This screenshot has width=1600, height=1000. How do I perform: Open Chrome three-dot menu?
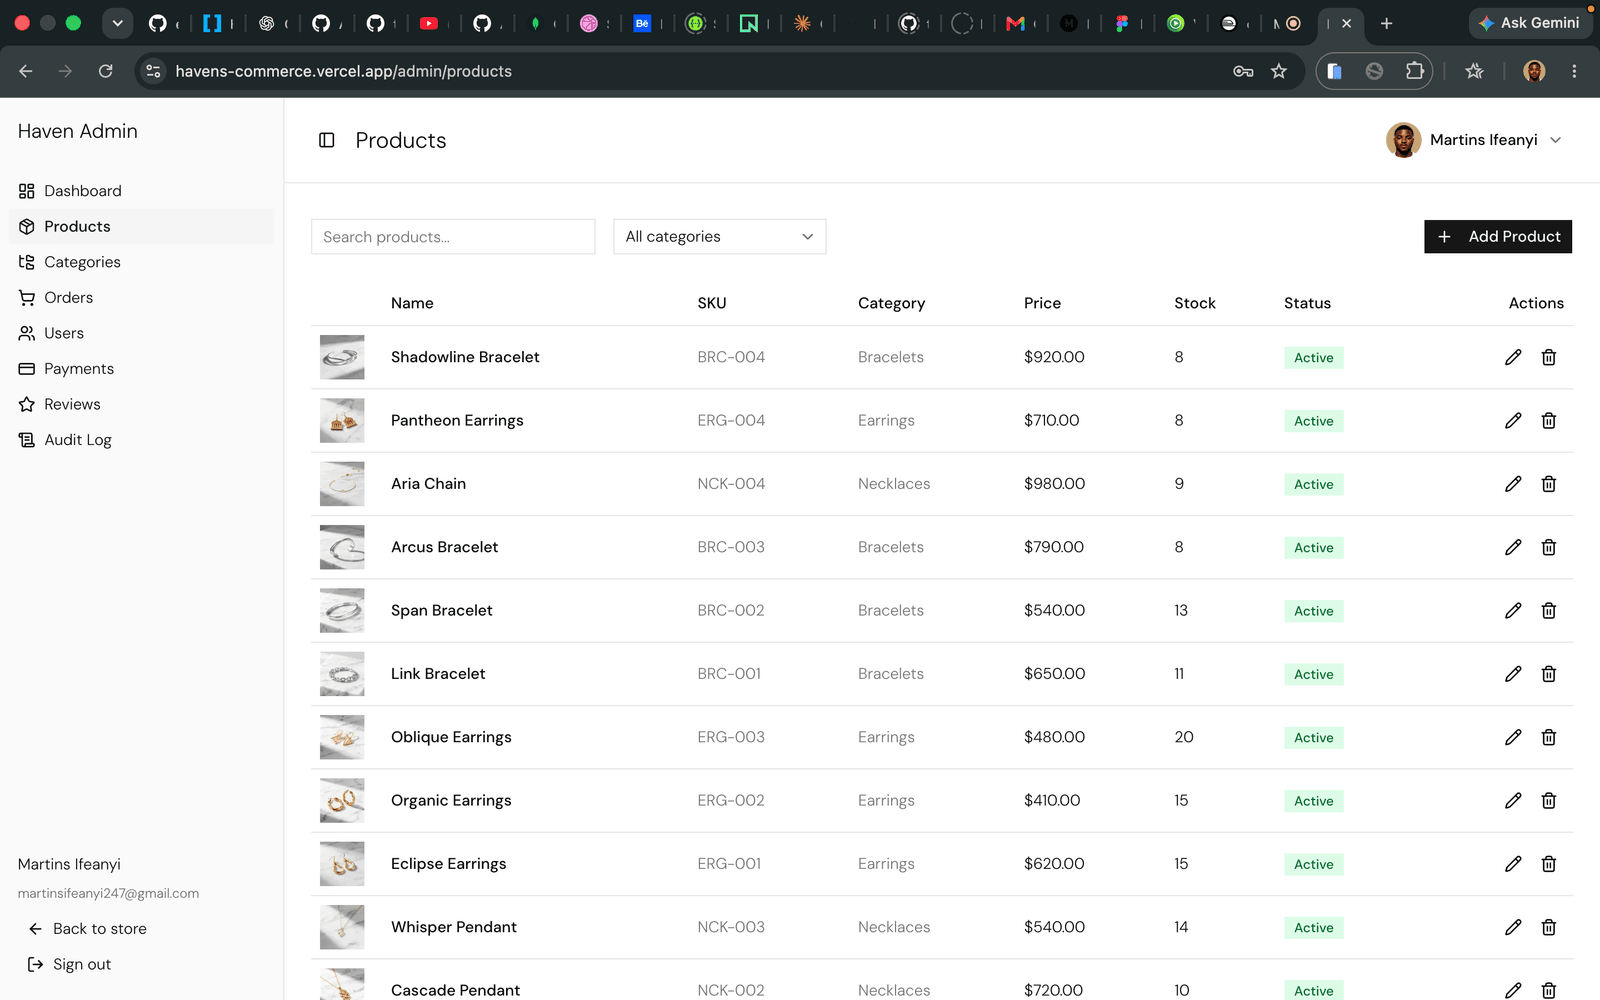1574,71
